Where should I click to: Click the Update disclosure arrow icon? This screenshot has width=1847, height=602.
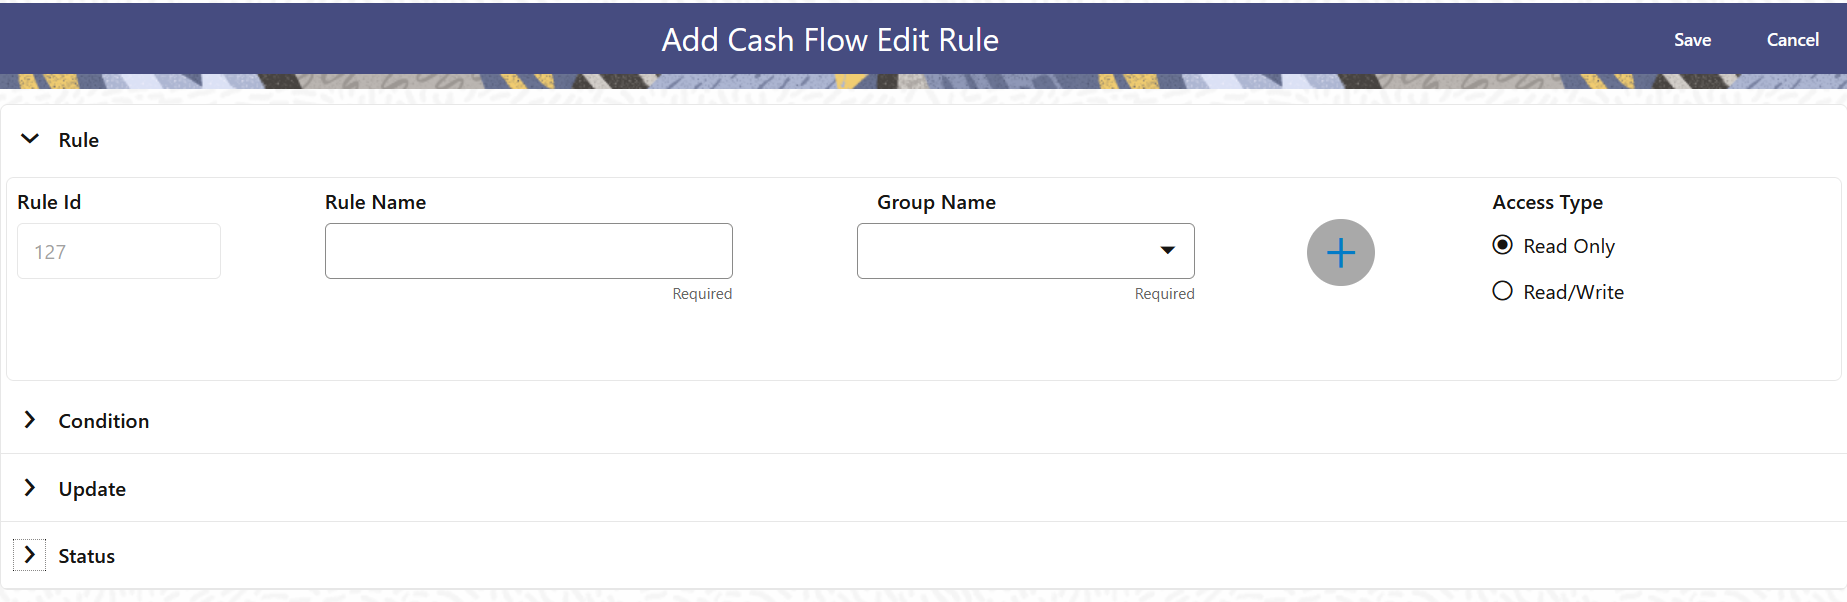tap(29, 487)
